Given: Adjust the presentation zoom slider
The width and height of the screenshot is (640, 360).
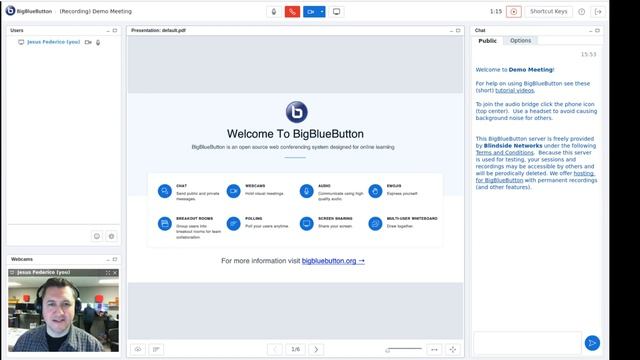Looking at the screenshot, I should tap(404, 349).
